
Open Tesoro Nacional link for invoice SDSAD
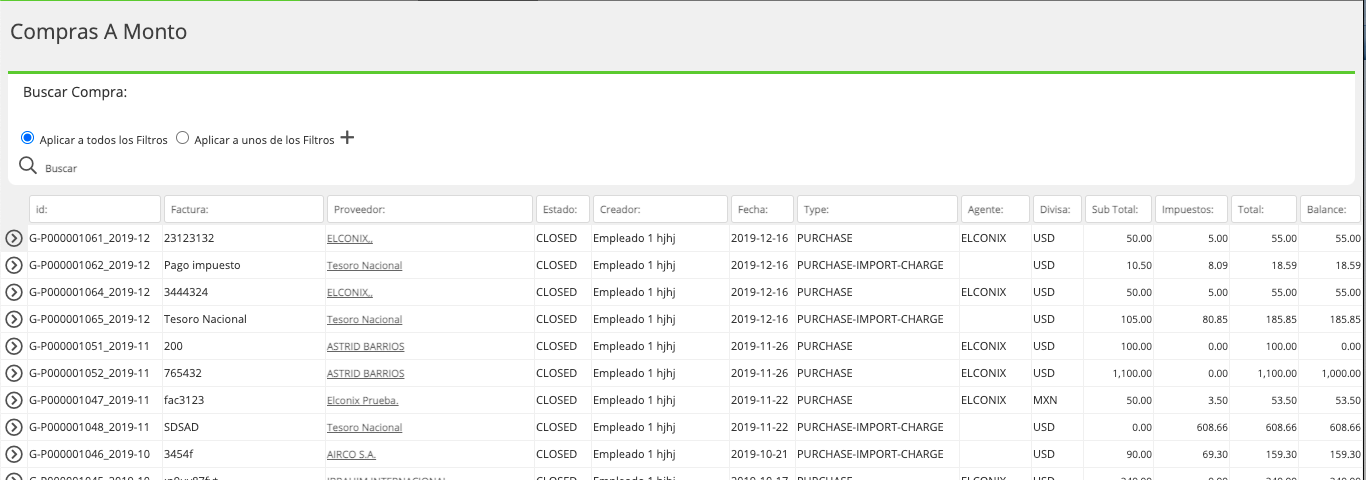364,428
